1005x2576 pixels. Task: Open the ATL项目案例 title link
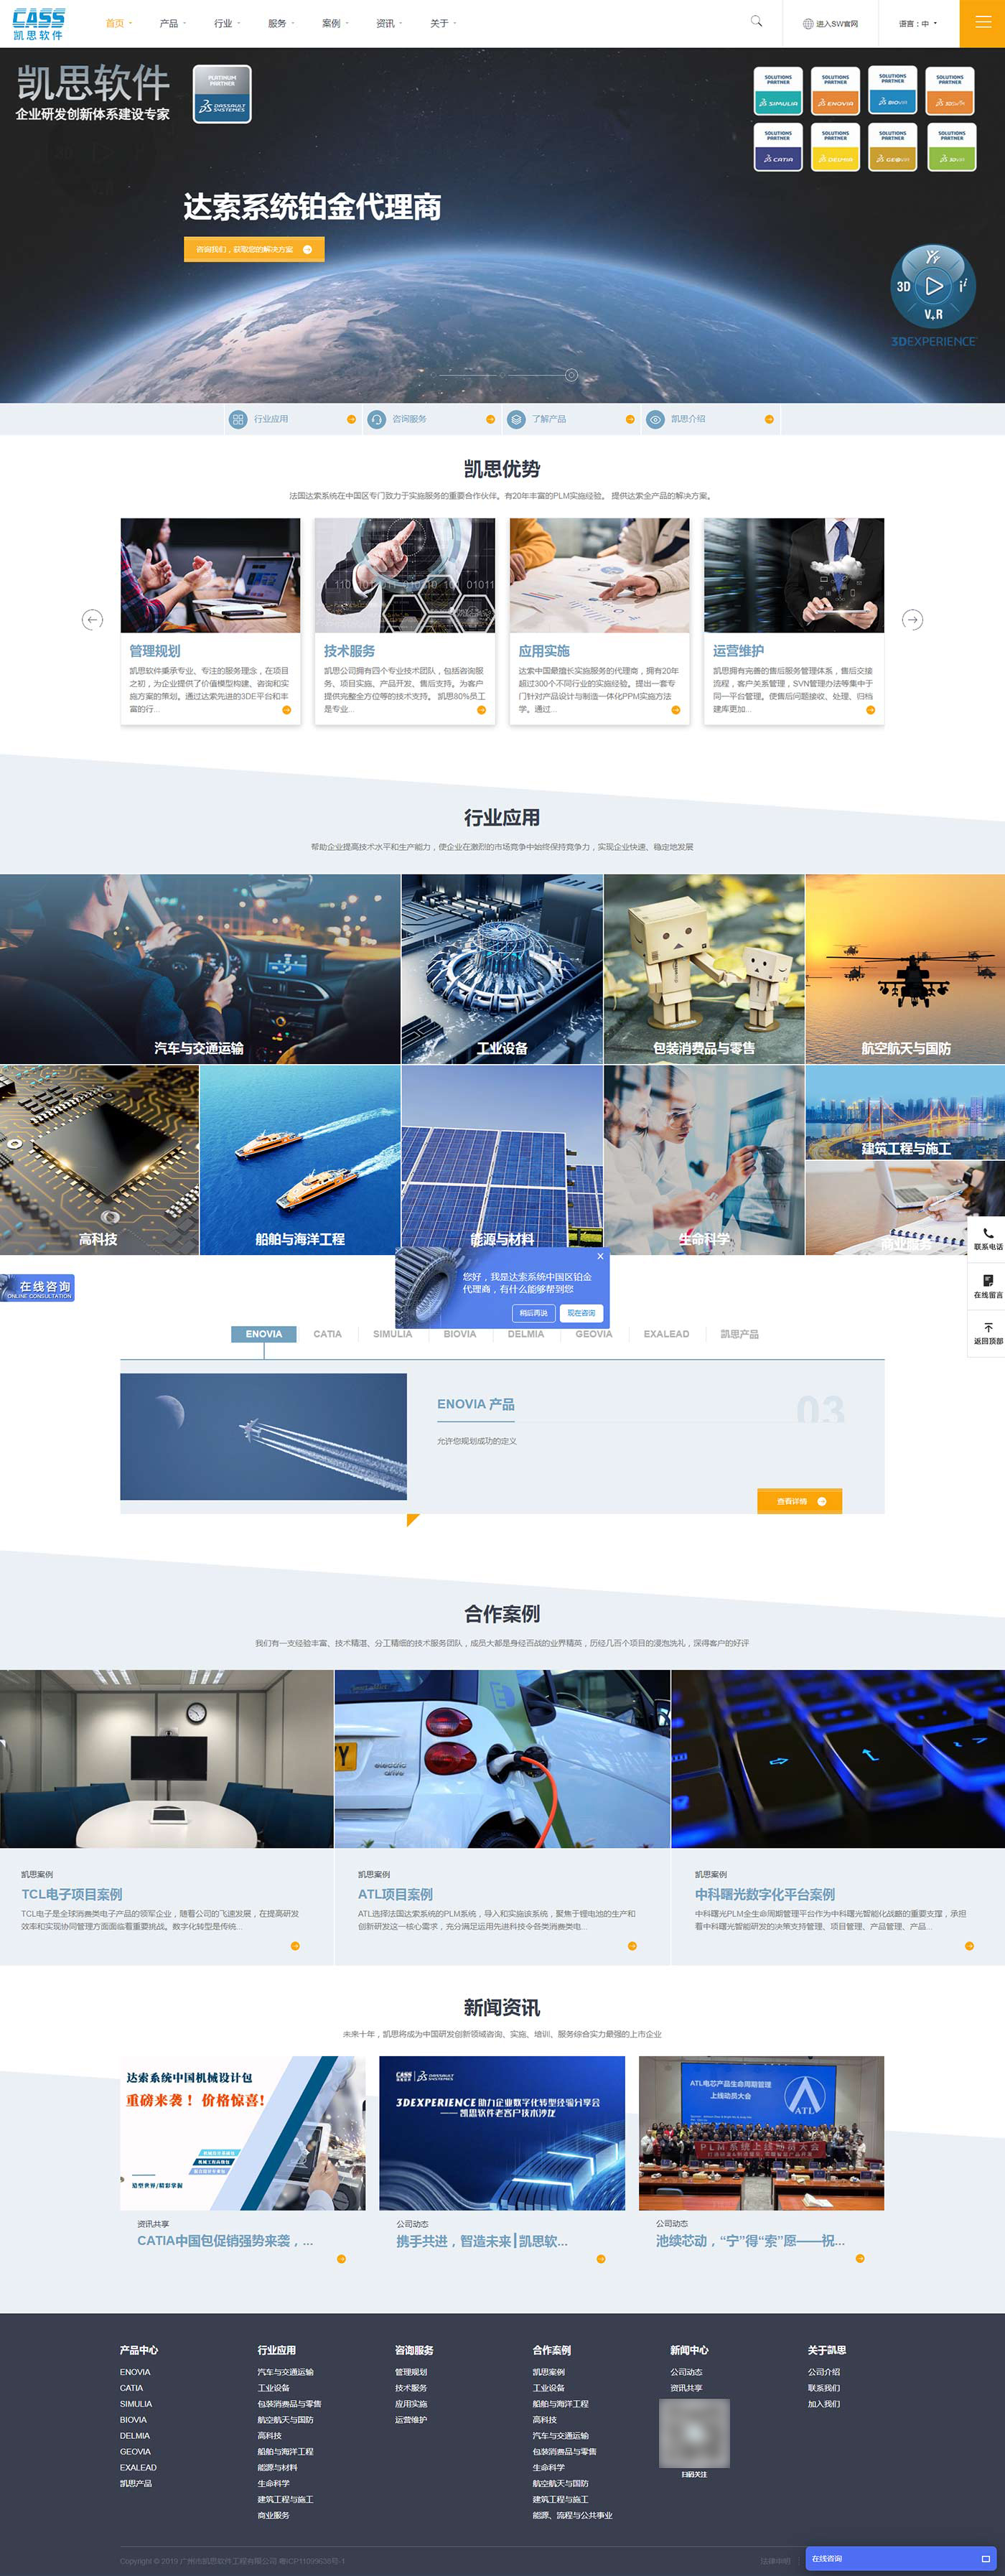(396, 1894)
